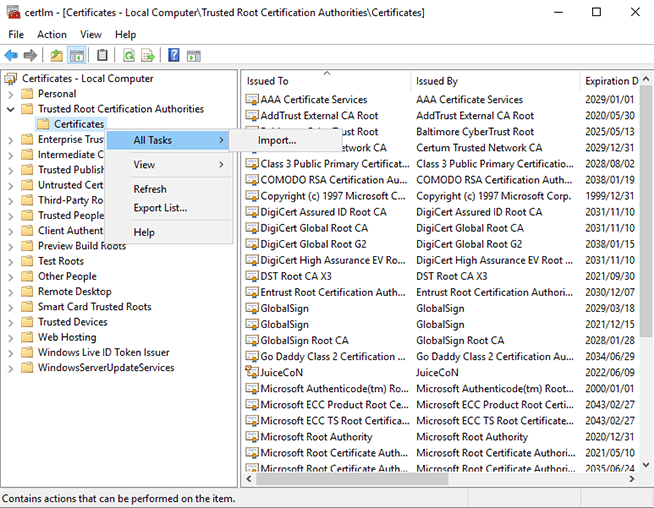The height and width of the screenshot is (508, 654).
Task: Expand the Smart Card Trusted Roots node
Action: coord(10,307)
